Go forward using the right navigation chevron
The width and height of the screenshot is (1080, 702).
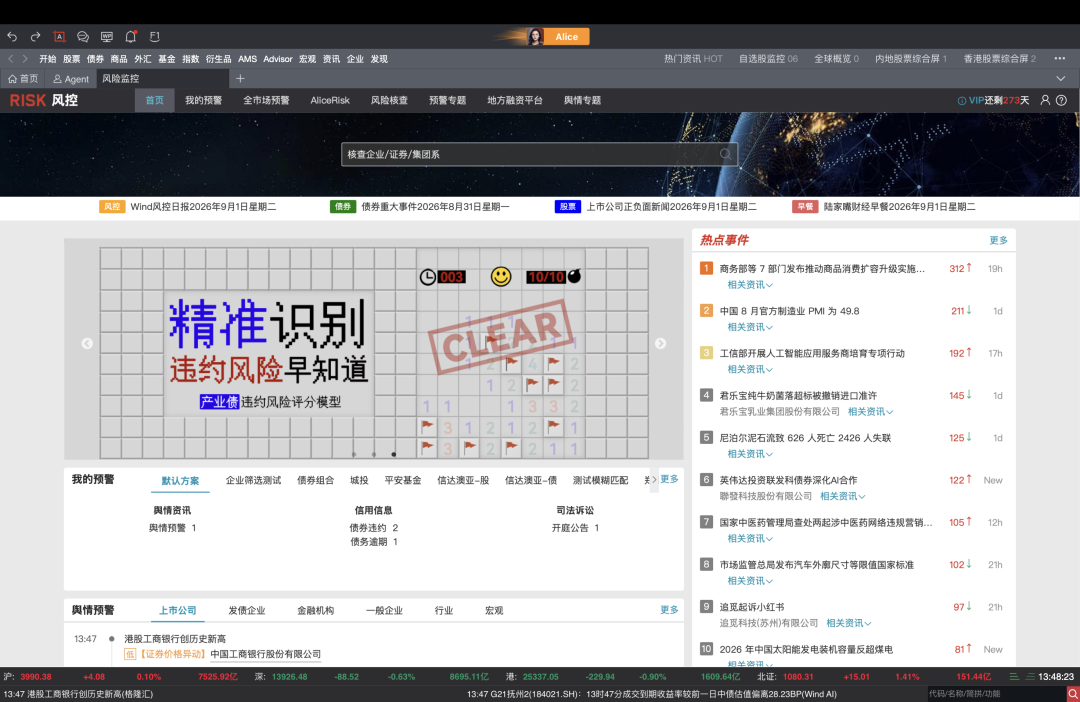click(25, 59)
